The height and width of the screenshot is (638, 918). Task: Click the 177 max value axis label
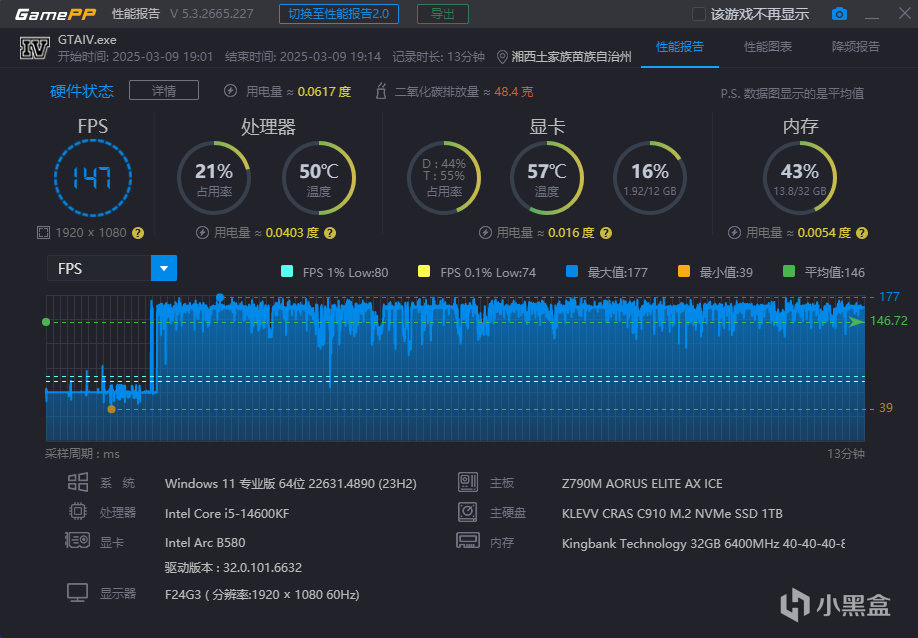pyautogui.click(x=889, y=297)
